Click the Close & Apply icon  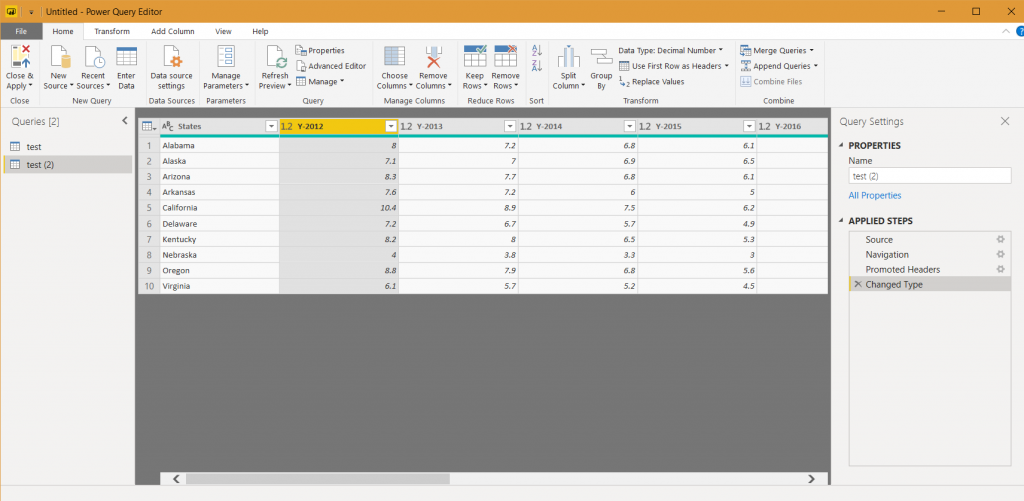19,56
